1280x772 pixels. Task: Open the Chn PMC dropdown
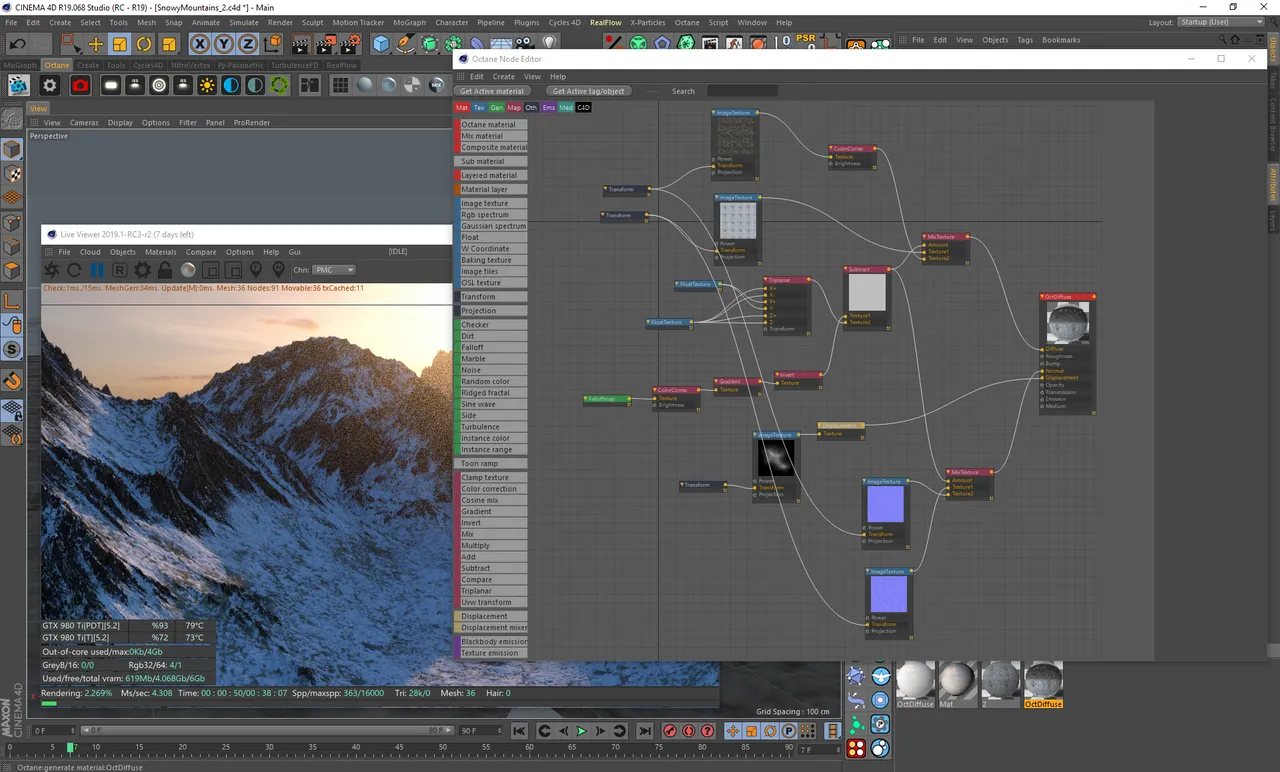tap(334, 270)
